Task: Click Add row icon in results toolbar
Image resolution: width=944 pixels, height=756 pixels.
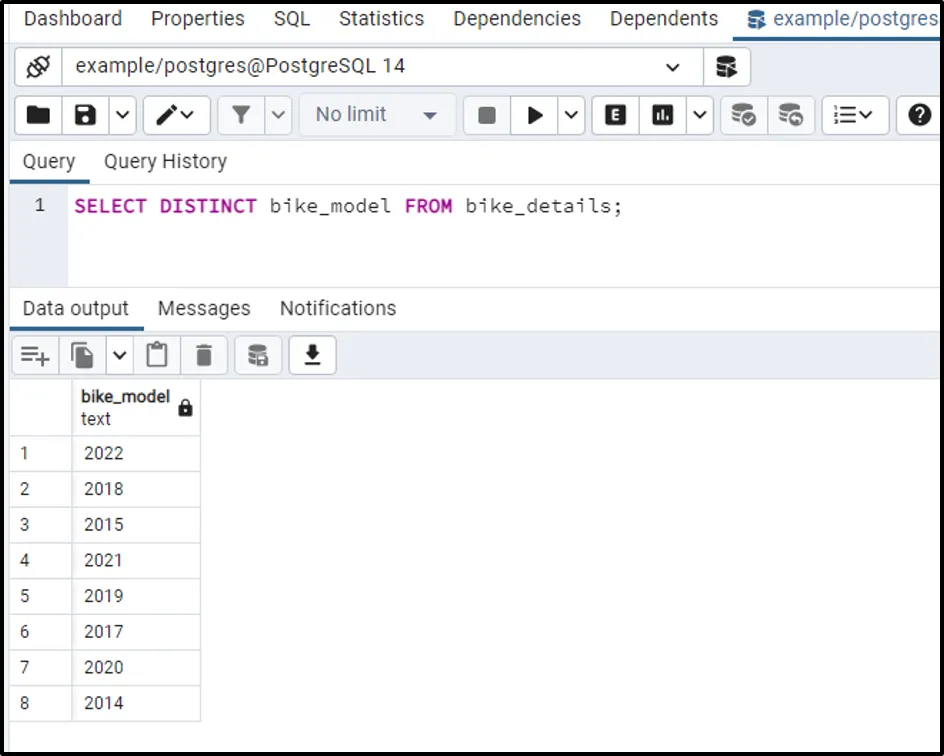Action: pyautogui.click(x=36, y=355)
